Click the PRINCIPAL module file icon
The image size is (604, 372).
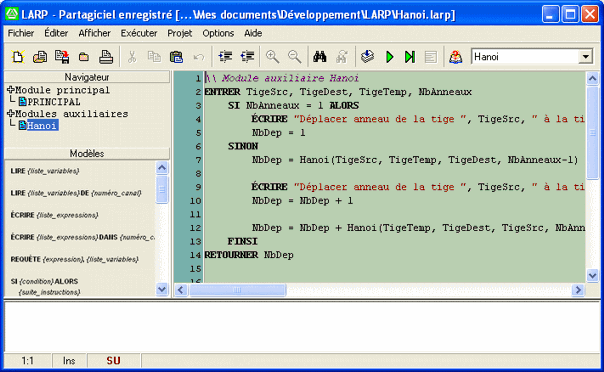click(x=23, y=102)
